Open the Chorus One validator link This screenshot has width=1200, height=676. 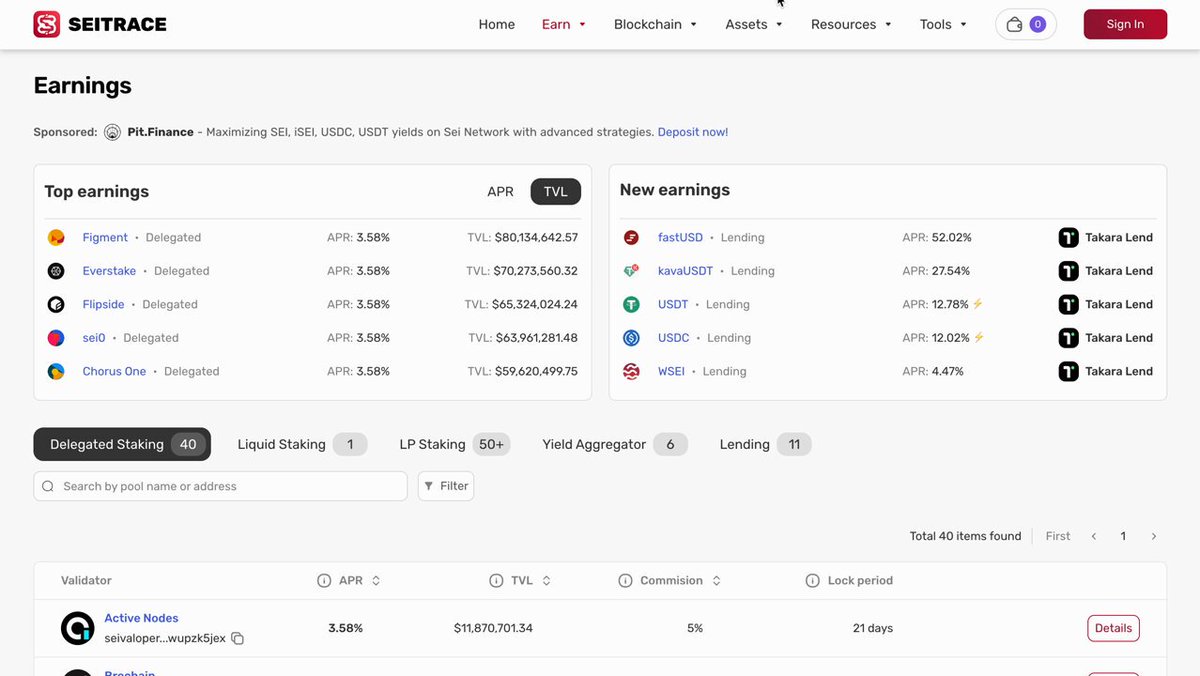(x=114, y=372)
